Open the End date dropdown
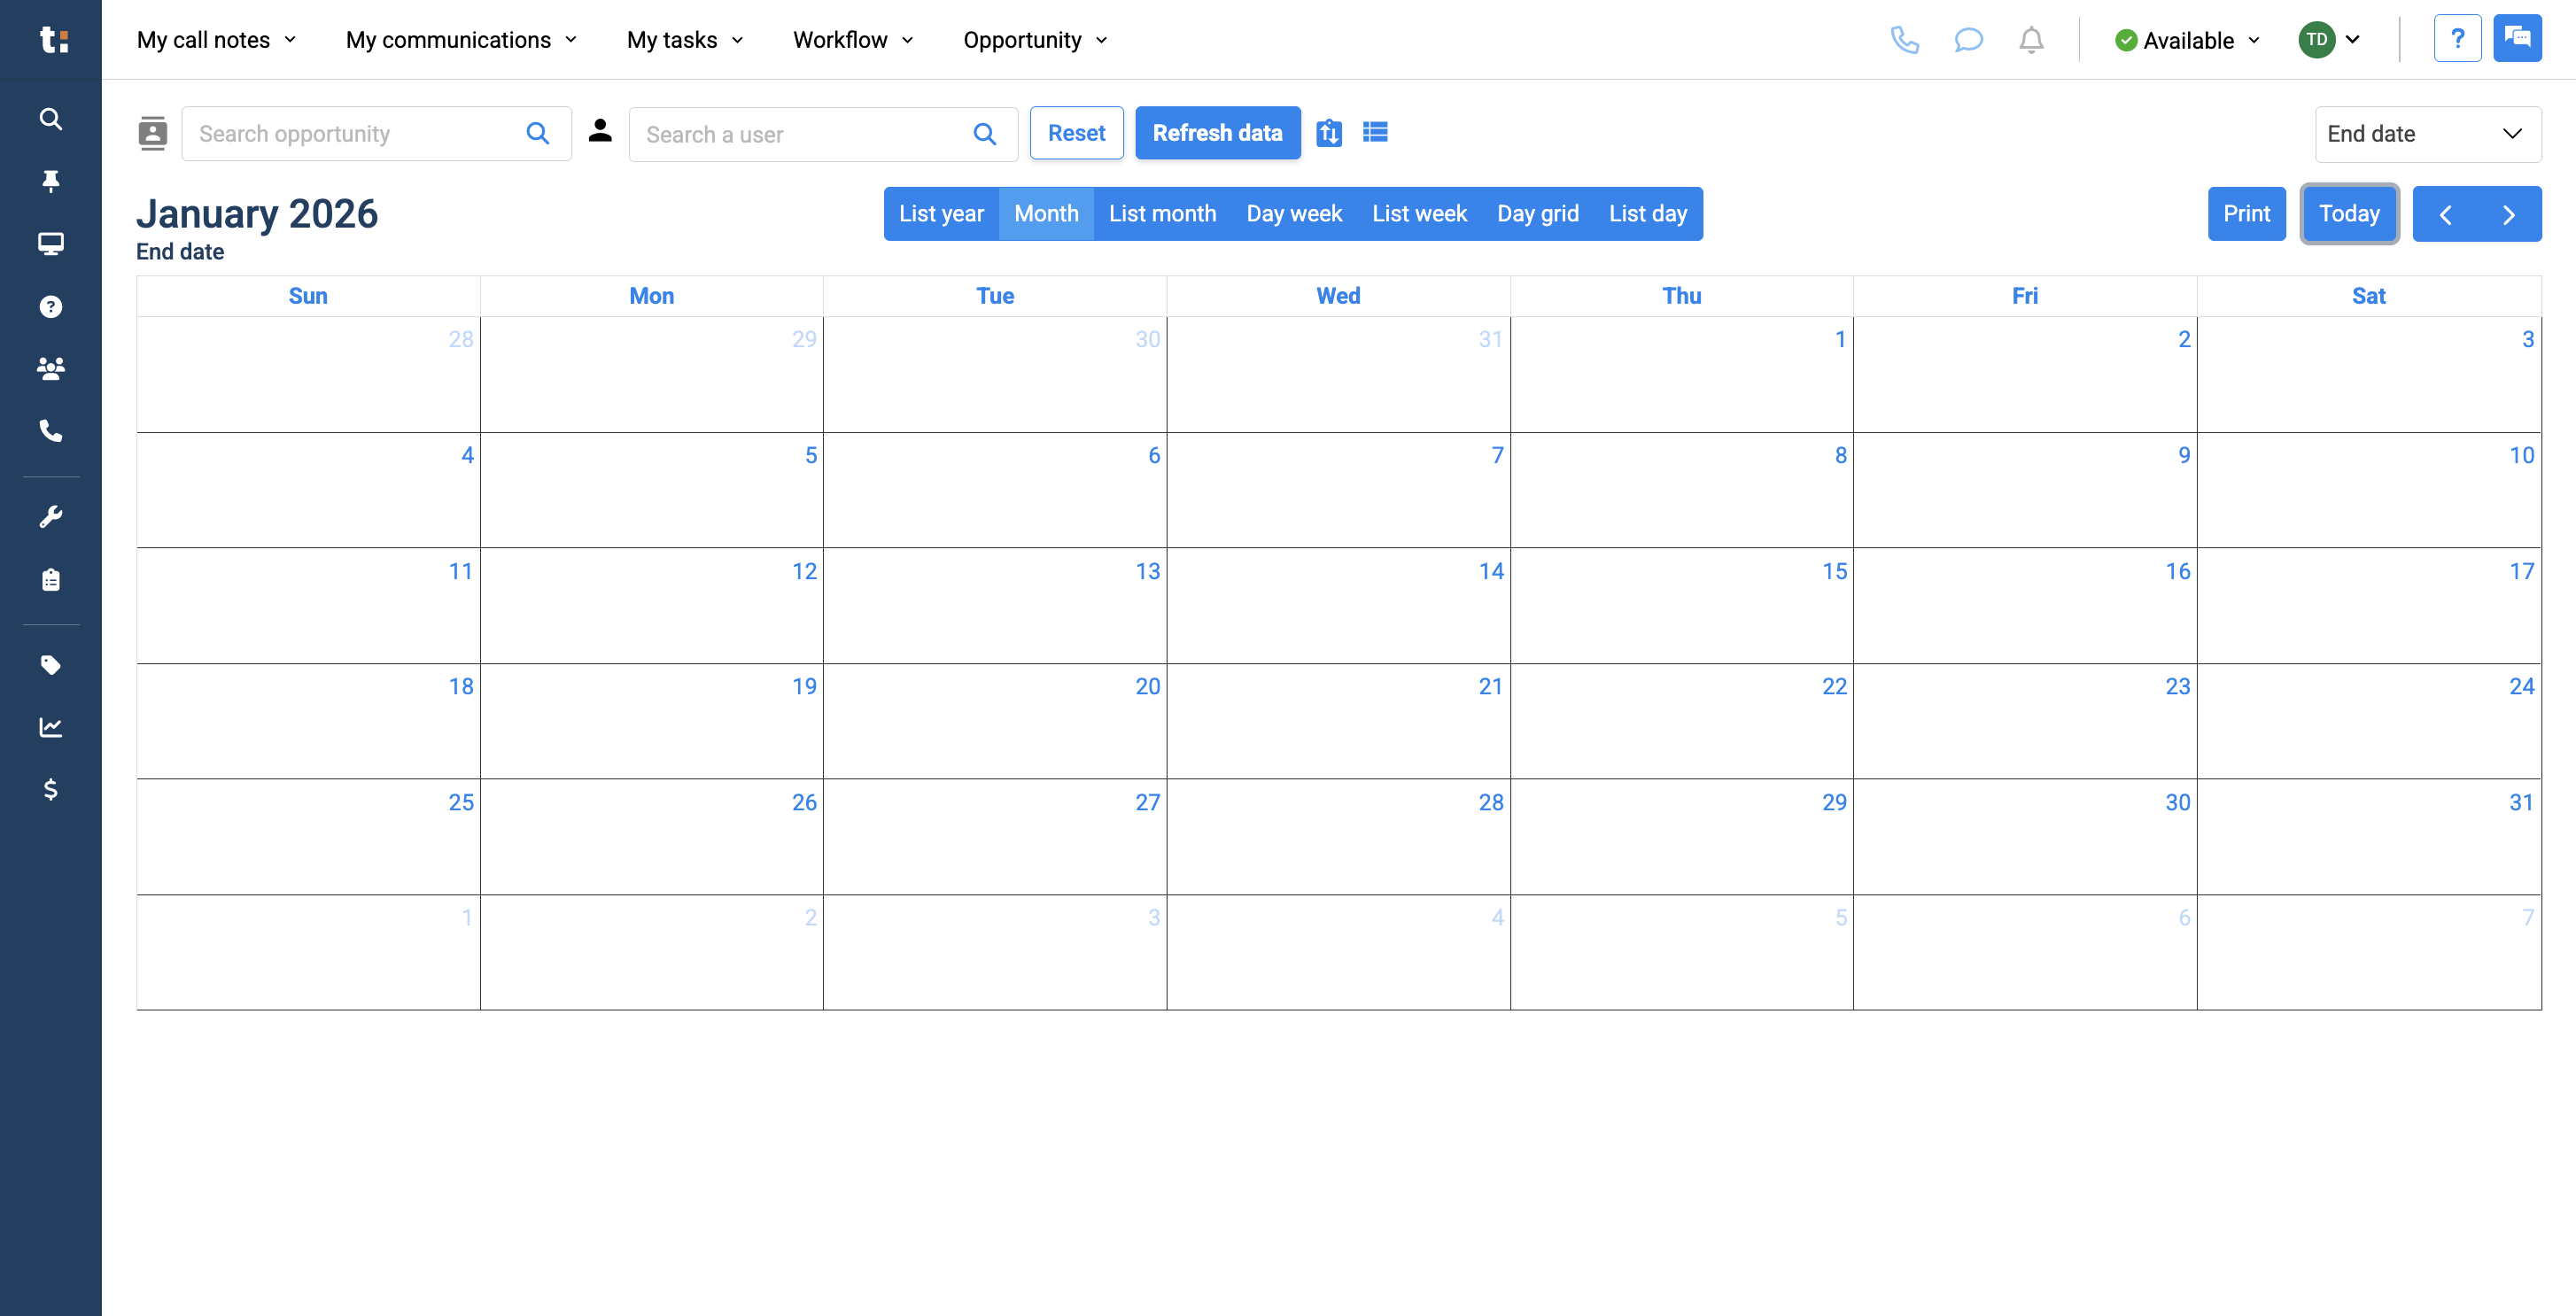This screenshot has width=2576, height=1316. tap(2428, 133)
